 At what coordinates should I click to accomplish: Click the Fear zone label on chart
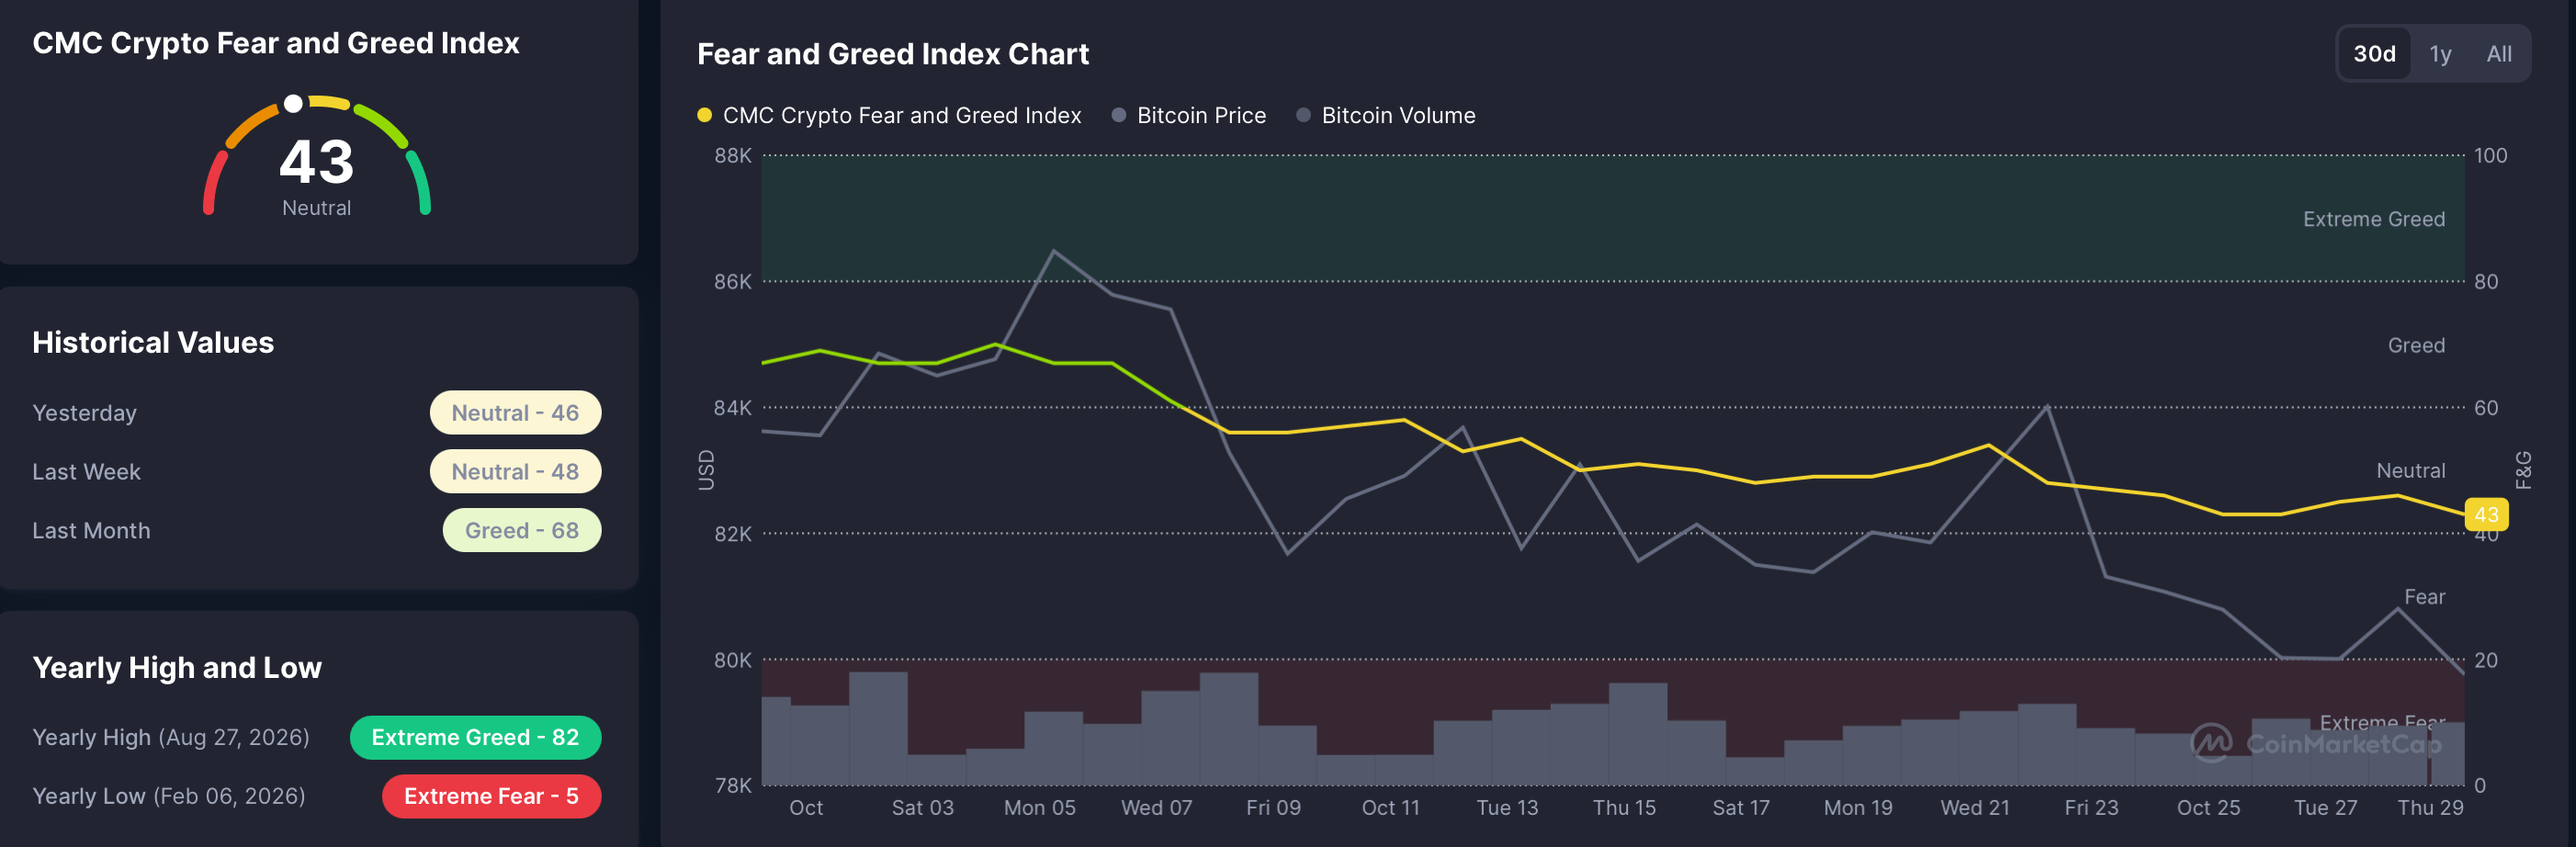2424,598
